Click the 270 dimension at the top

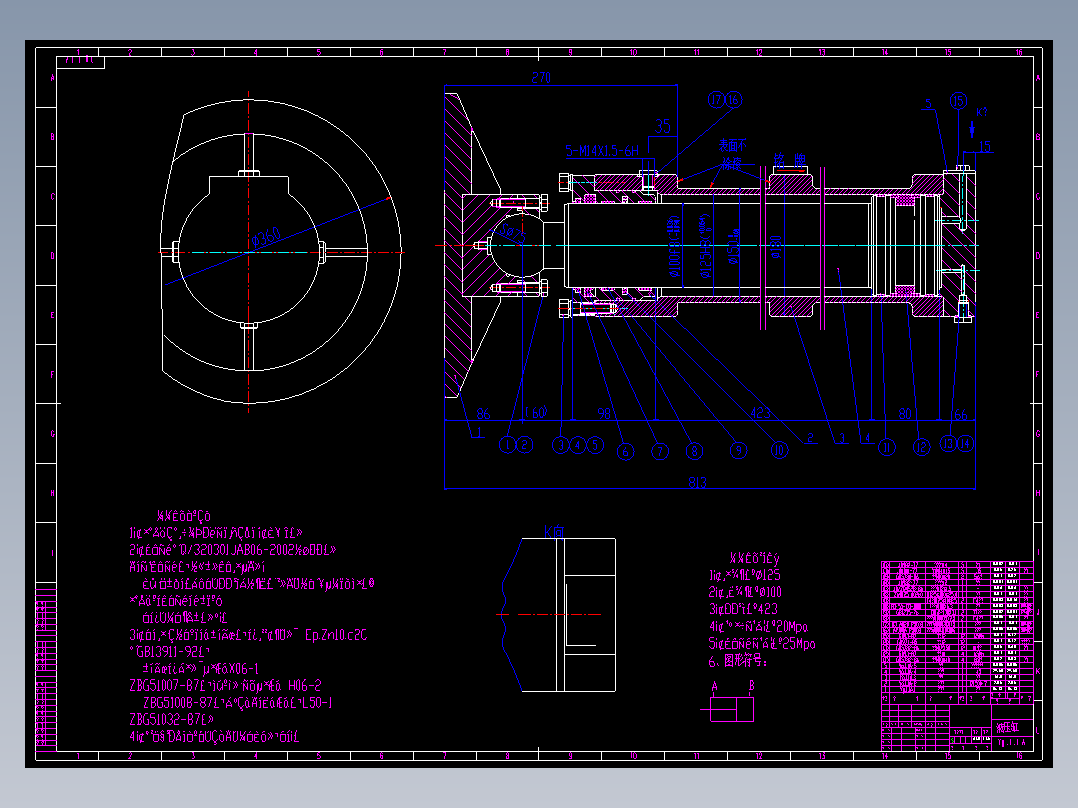click(541, 78)
